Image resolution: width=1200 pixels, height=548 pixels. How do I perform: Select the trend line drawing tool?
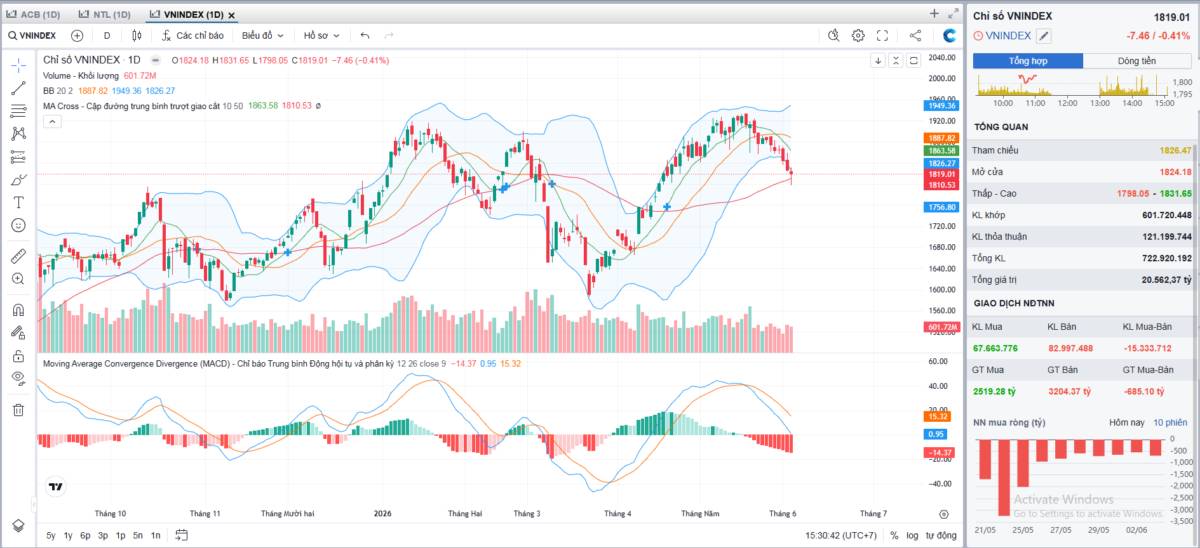tap(18, 88)
